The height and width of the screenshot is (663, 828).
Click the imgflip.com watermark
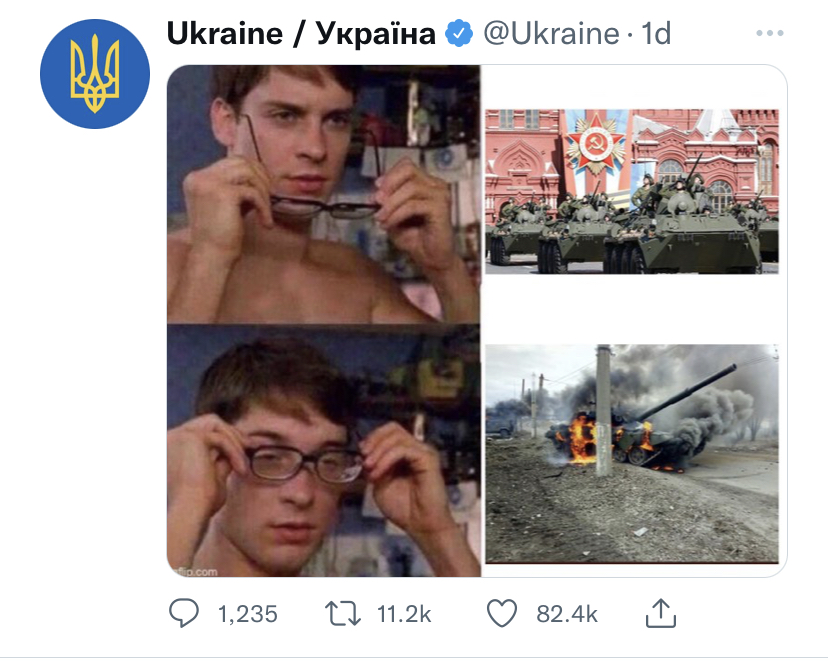196,571
